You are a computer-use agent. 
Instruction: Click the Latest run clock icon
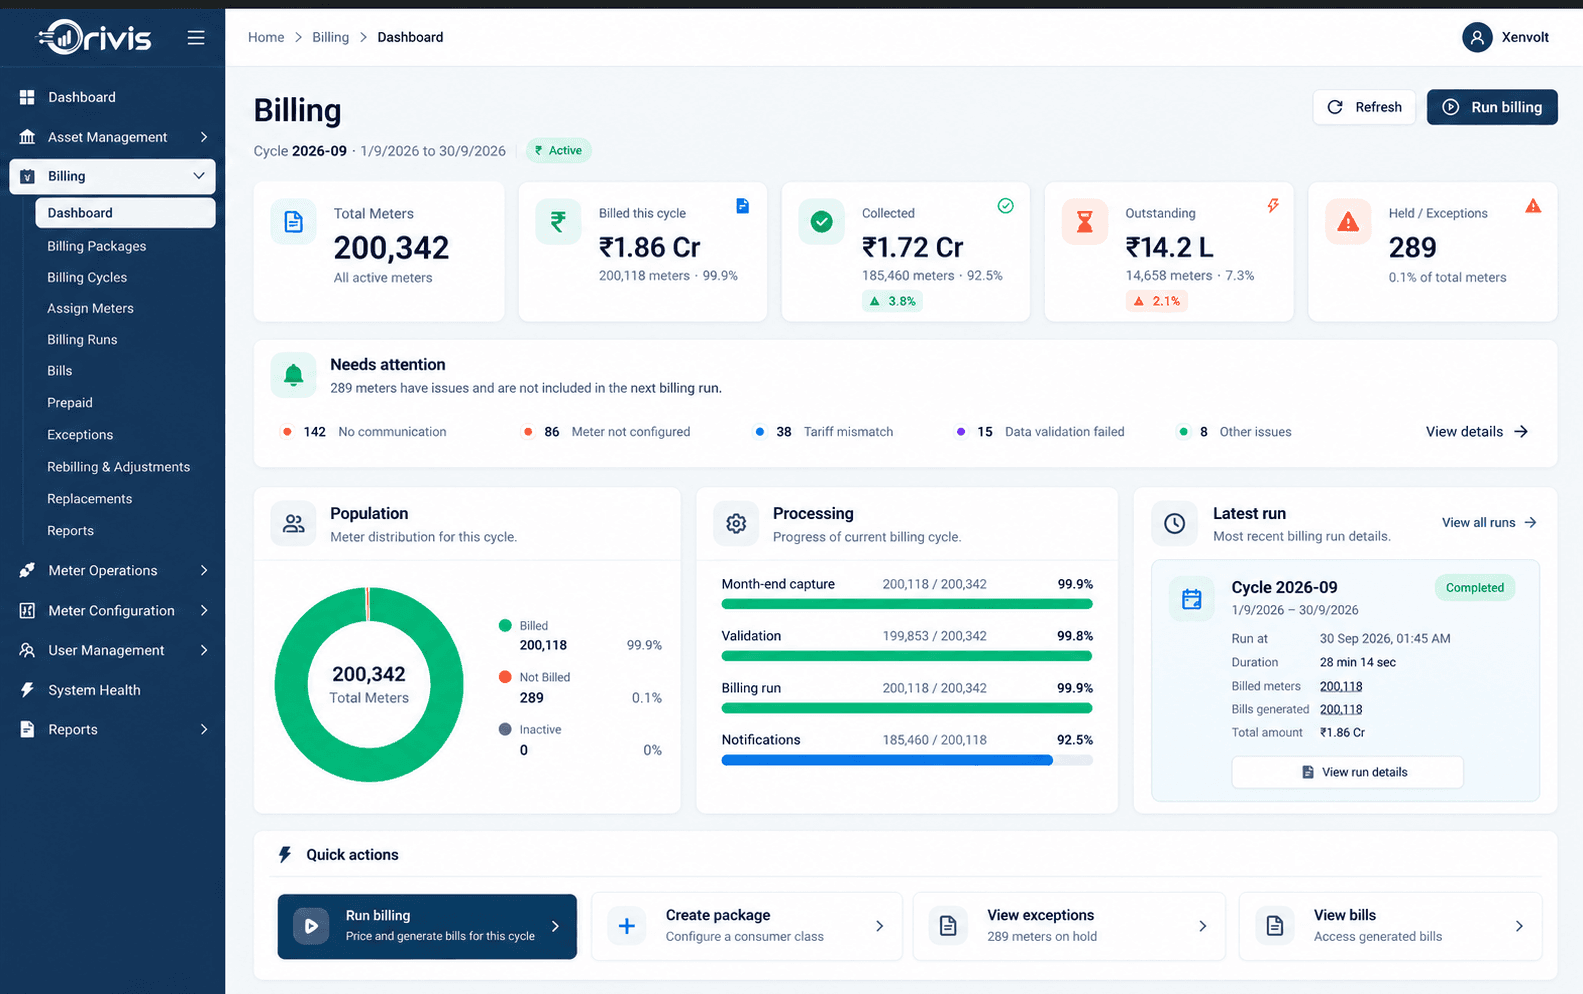pyautogui.click(x=1175, y=523)
